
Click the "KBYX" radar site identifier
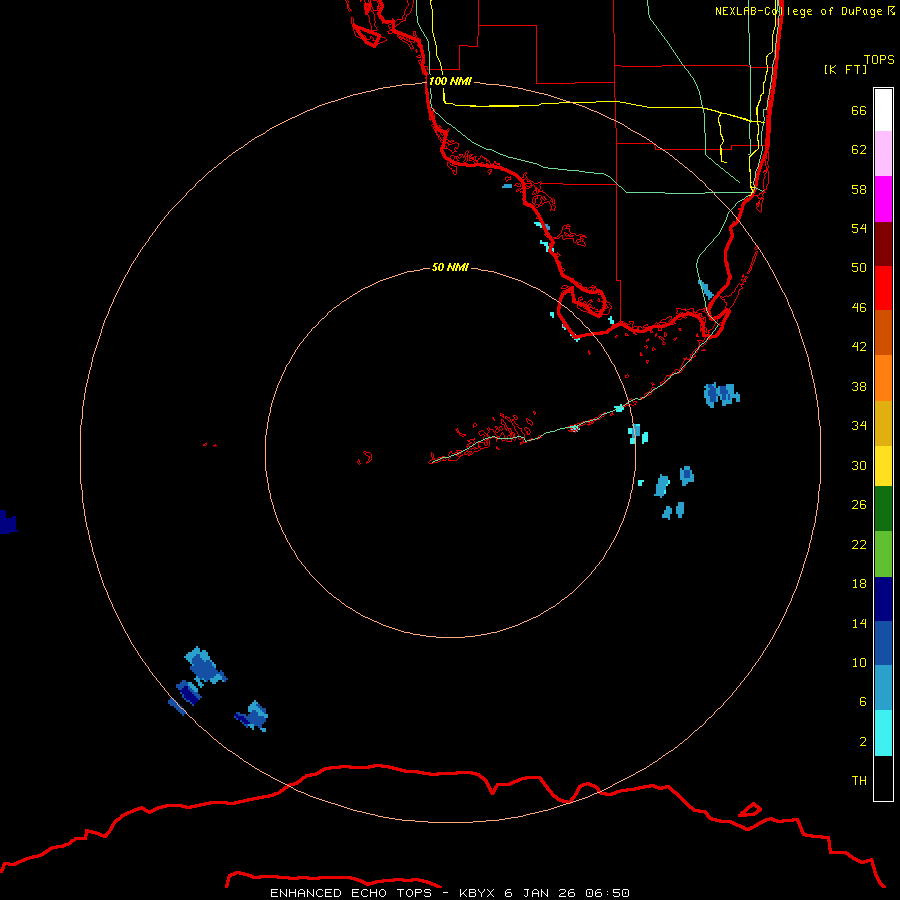477,893
